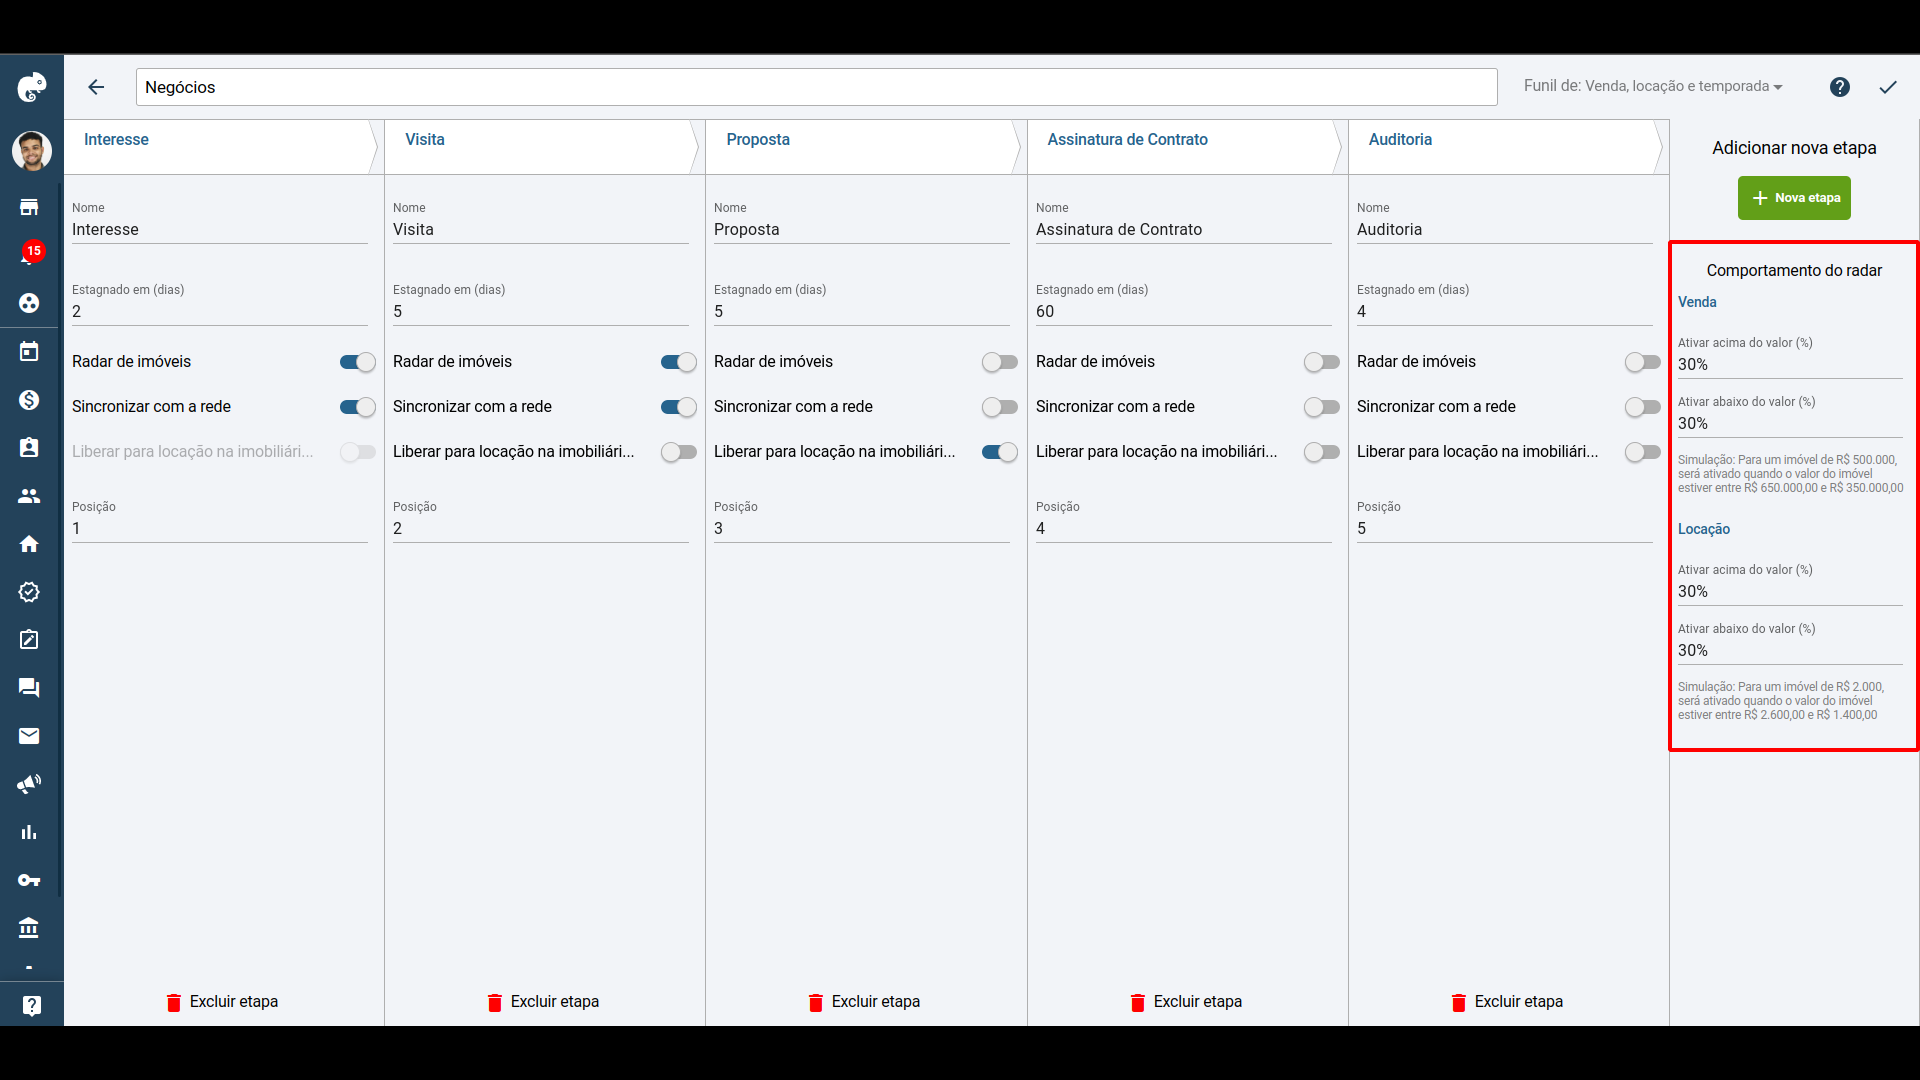The width and height of the screenshot is (1920, 1080).
Task: Toggle Liberar para locação for Auditoria
Action: tap(1642, 452)
